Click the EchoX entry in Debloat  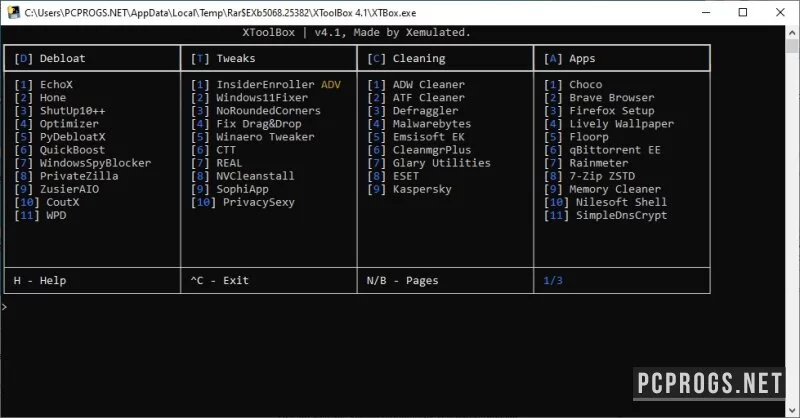(43, 85)
